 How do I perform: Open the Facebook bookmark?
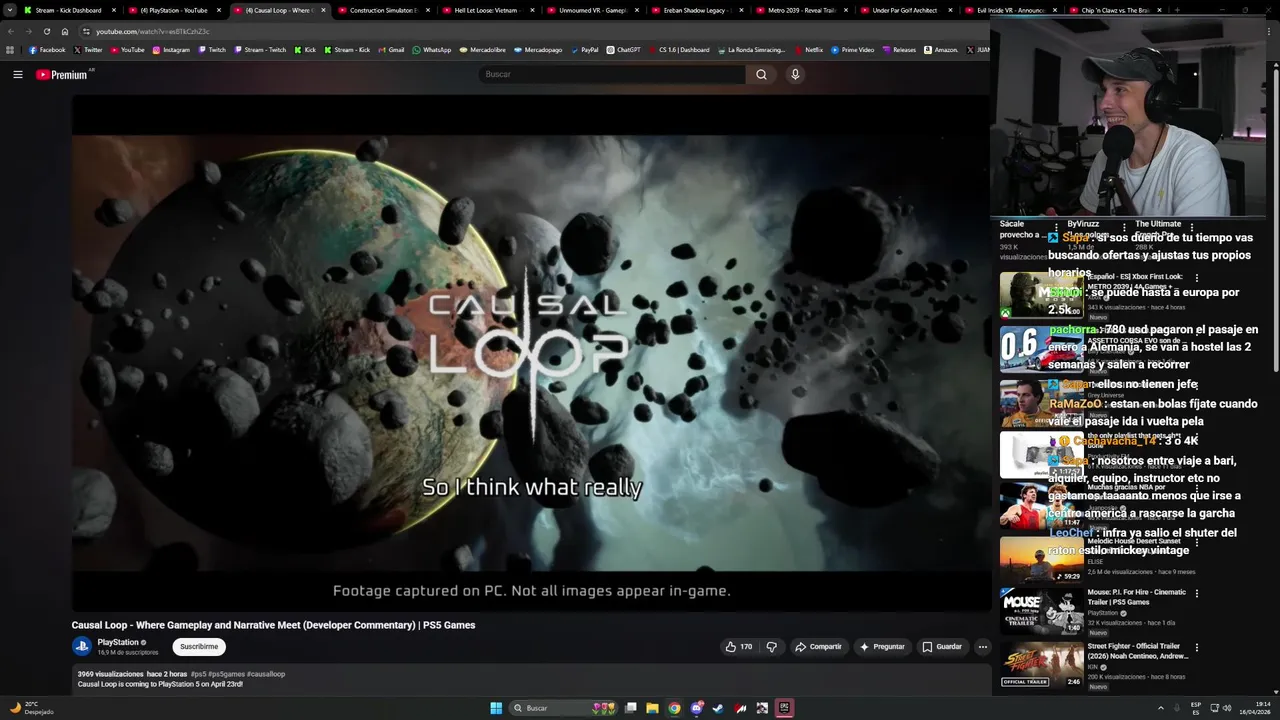47,49
